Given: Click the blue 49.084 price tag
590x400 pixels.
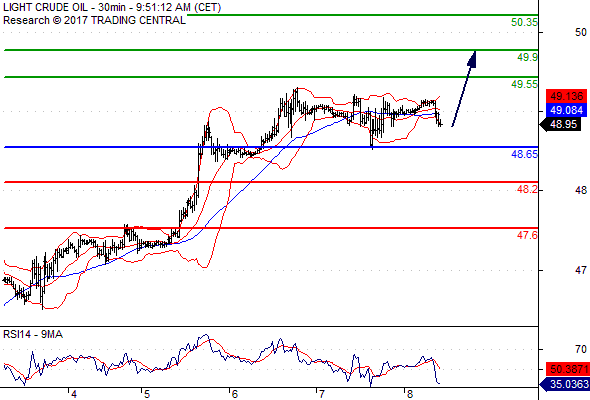Looking at the screenshot, I should [x=566, y=110].
